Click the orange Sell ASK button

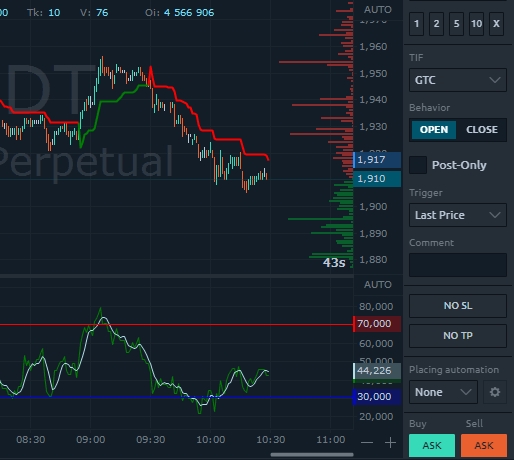(x=484, y=445)
